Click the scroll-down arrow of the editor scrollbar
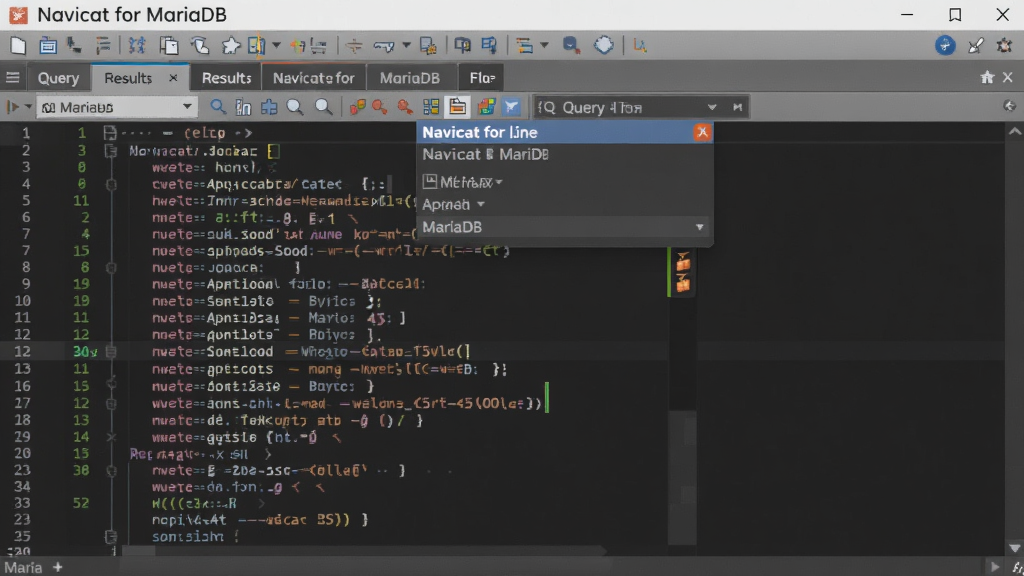Image resolution: width=1024 pixels, height=576 pixels. tap(1014, 548)
